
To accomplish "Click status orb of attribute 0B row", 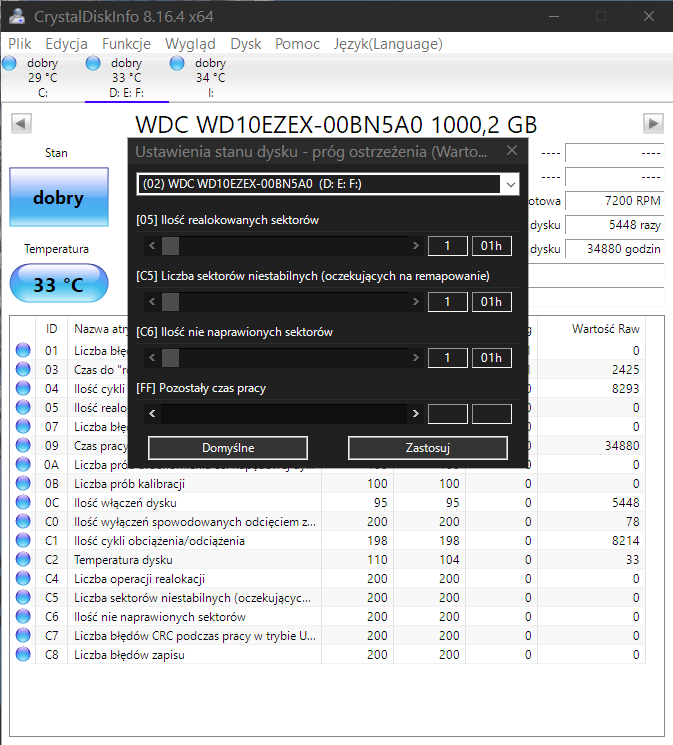I will tap(23, 483).
